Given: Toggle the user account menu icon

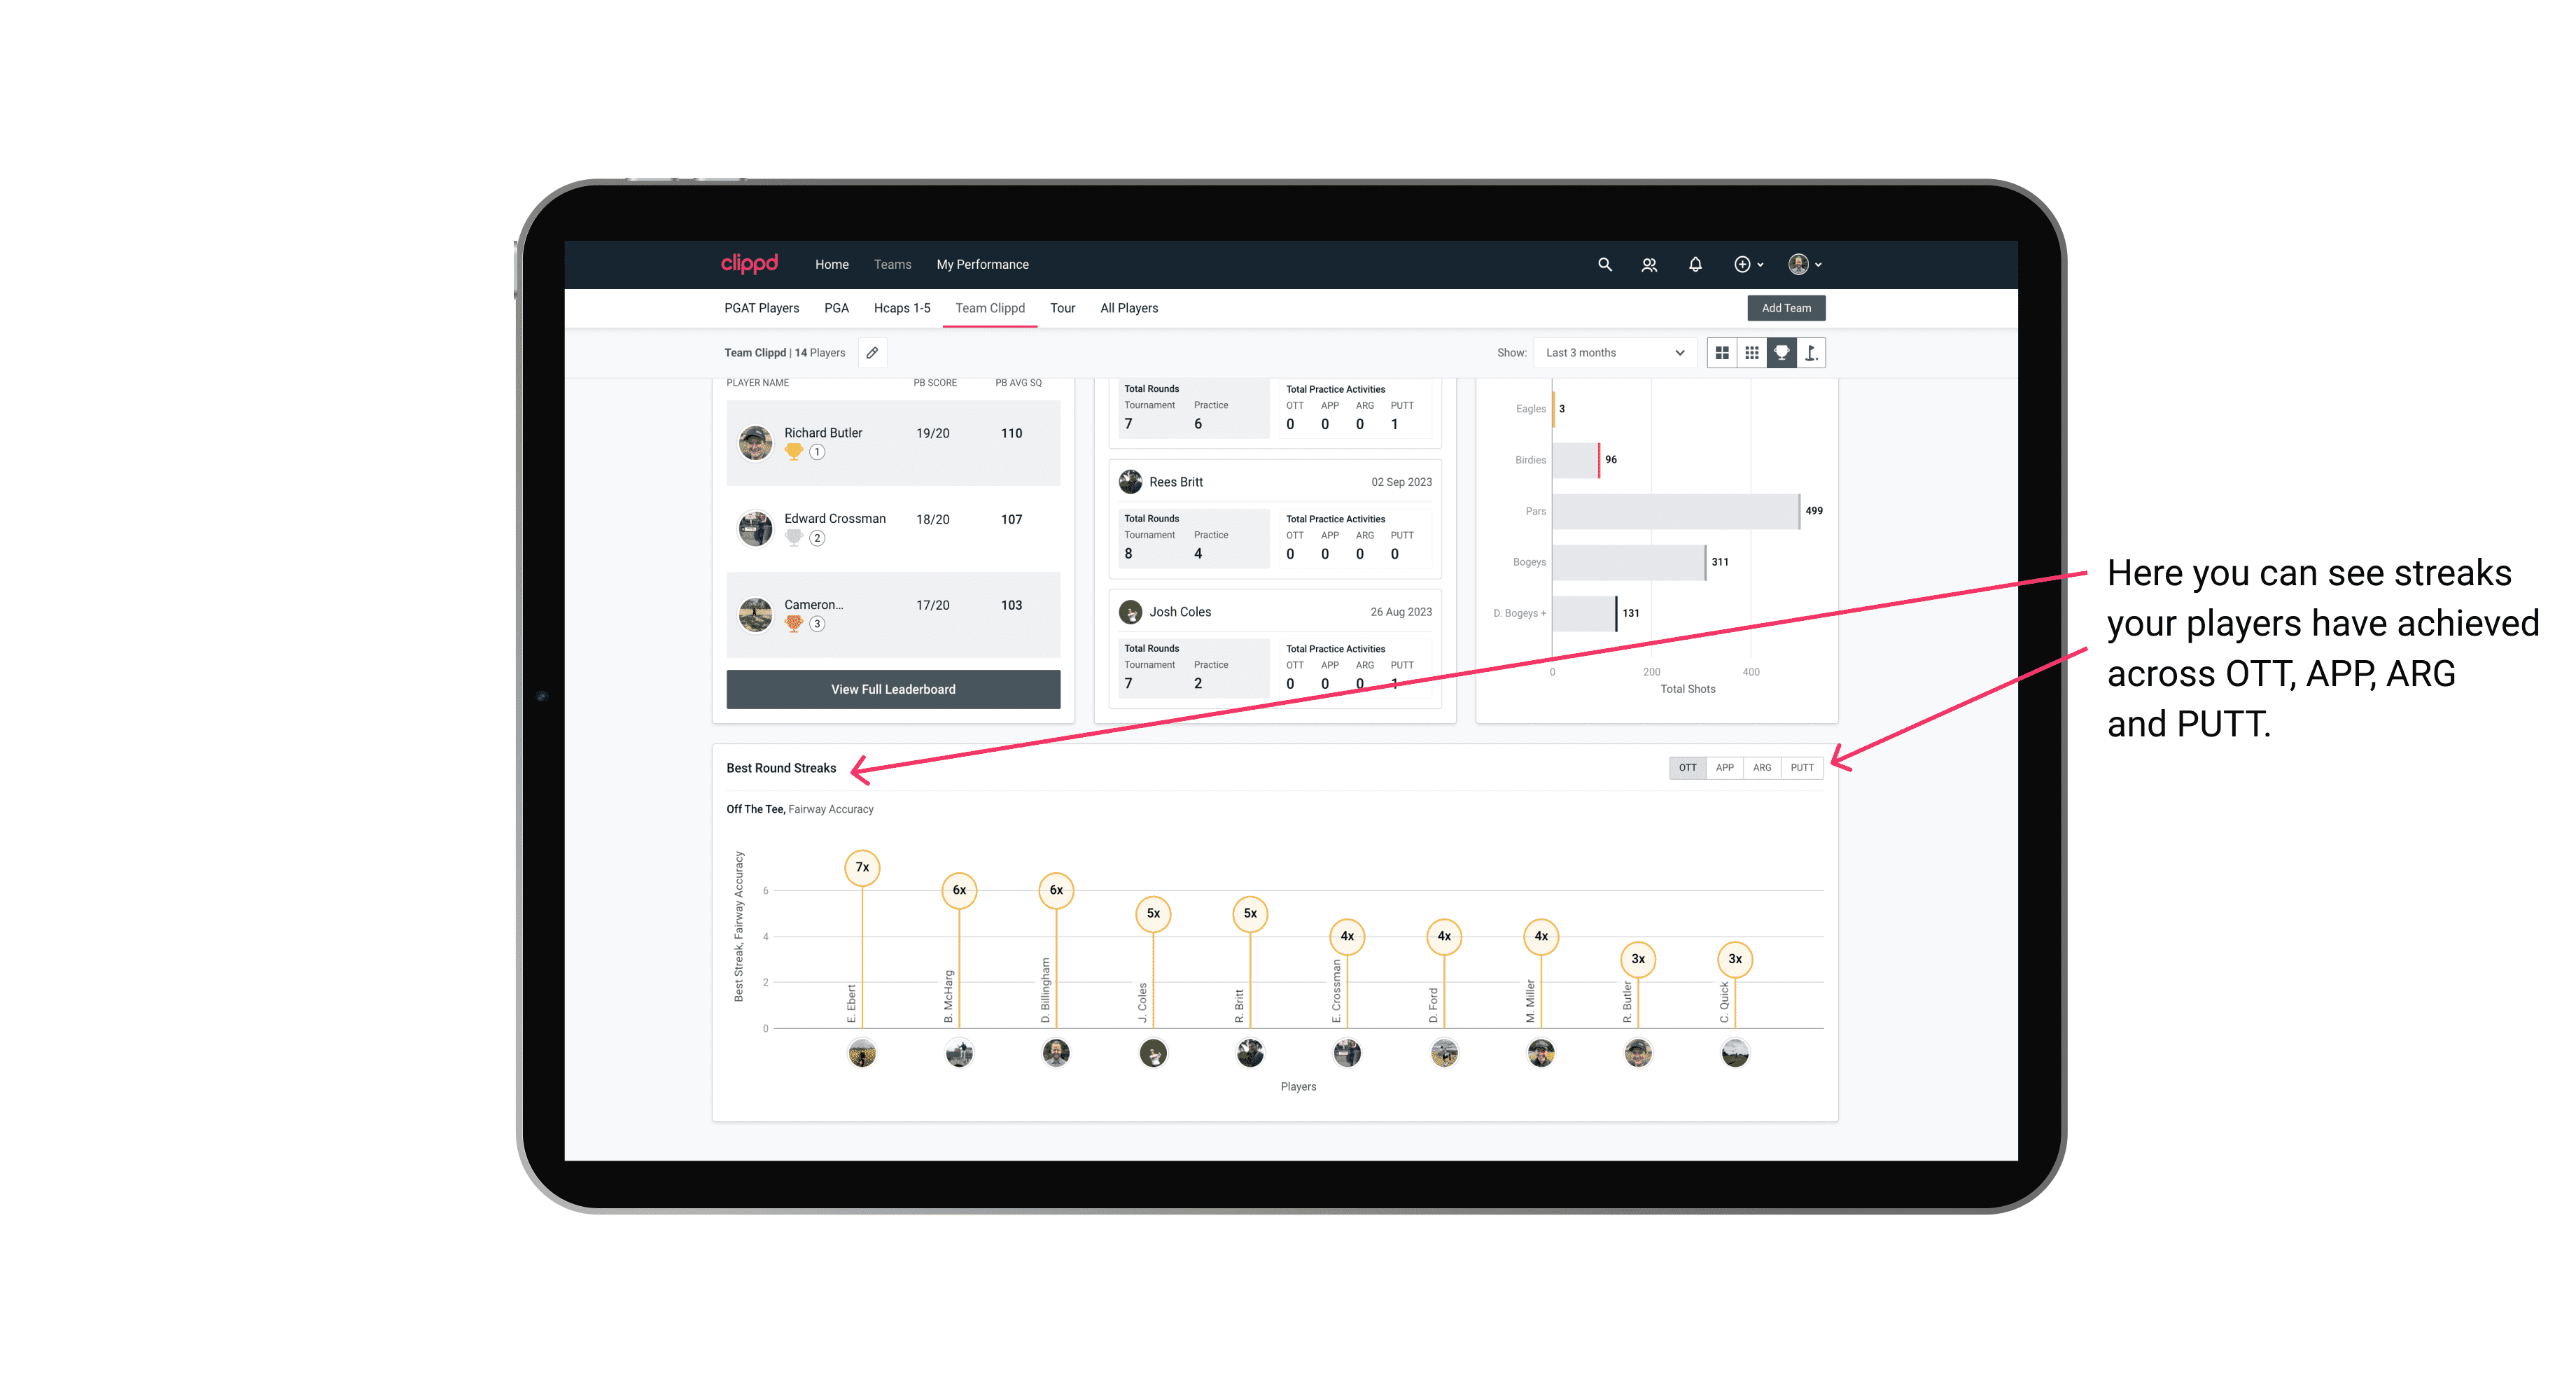Looking at the screenshot, I should [1802, 265].
